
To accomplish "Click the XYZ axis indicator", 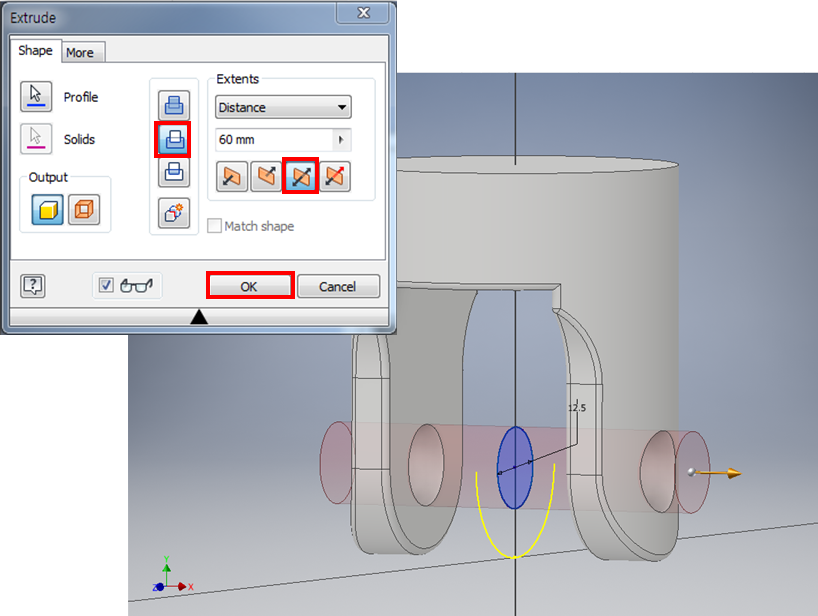I will (x=173, y=574).
